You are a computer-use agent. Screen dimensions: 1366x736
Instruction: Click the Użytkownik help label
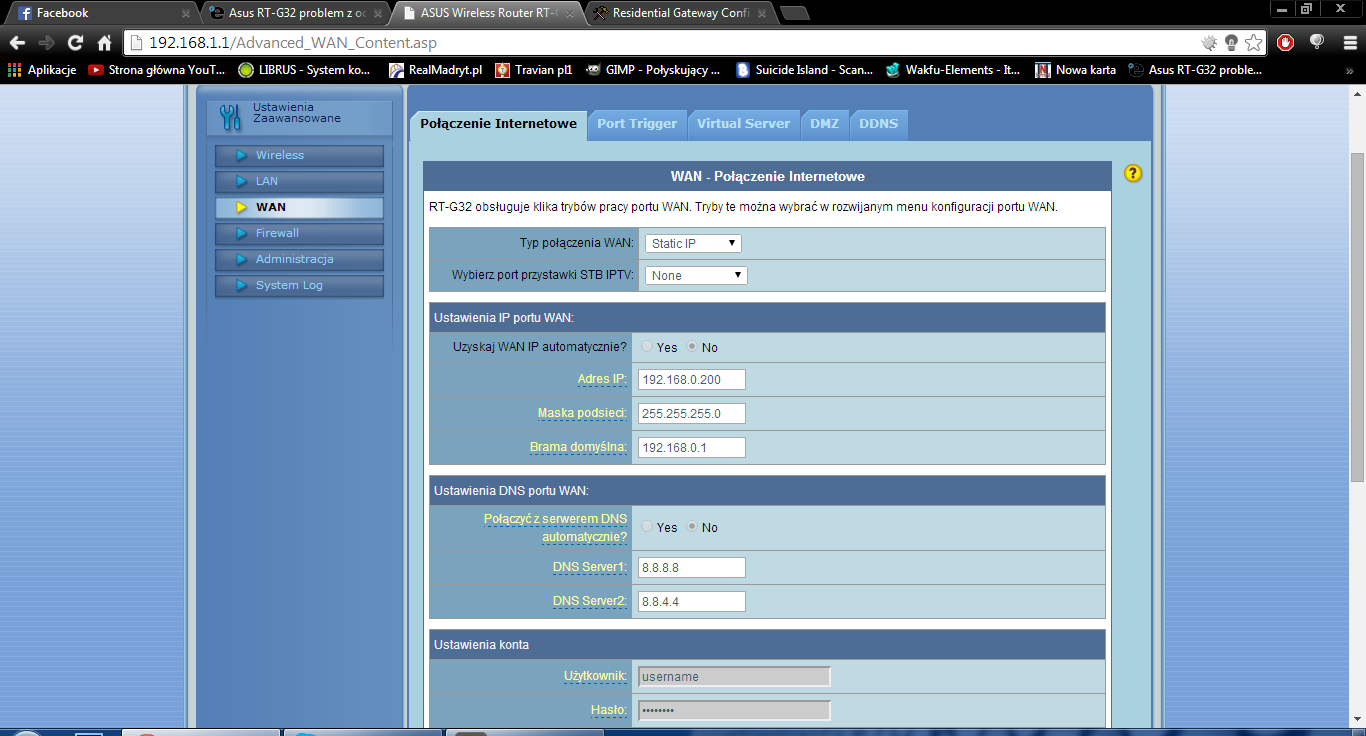[x=596, y=676]
